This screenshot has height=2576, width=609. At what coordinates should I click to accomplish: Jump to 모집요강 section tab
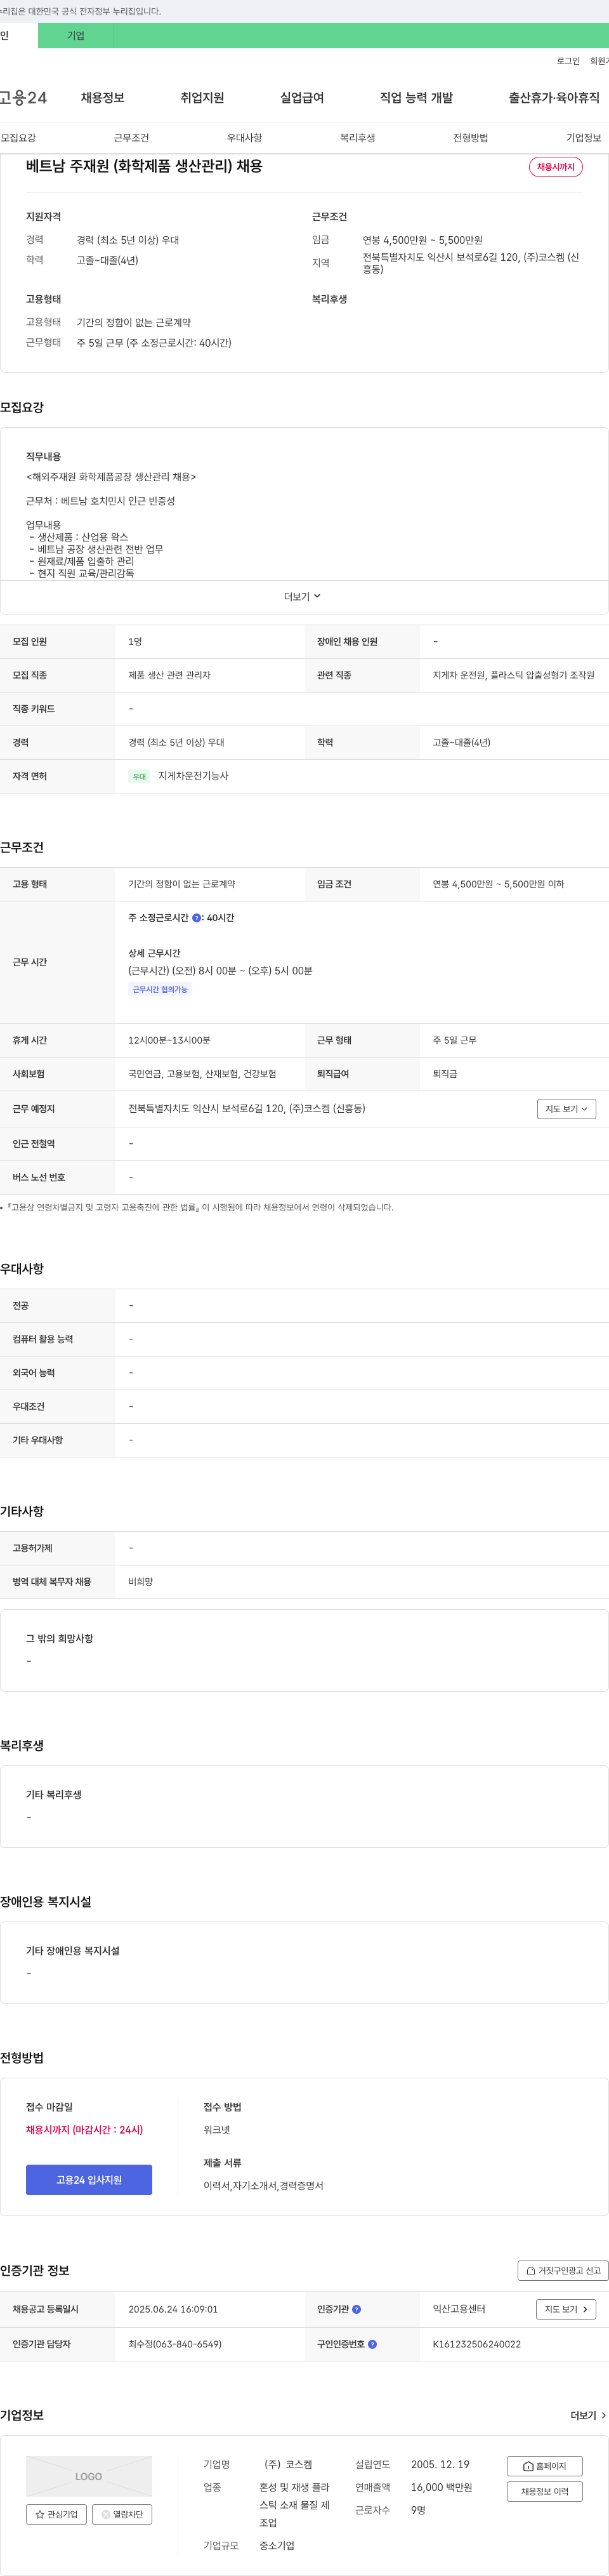18,137
